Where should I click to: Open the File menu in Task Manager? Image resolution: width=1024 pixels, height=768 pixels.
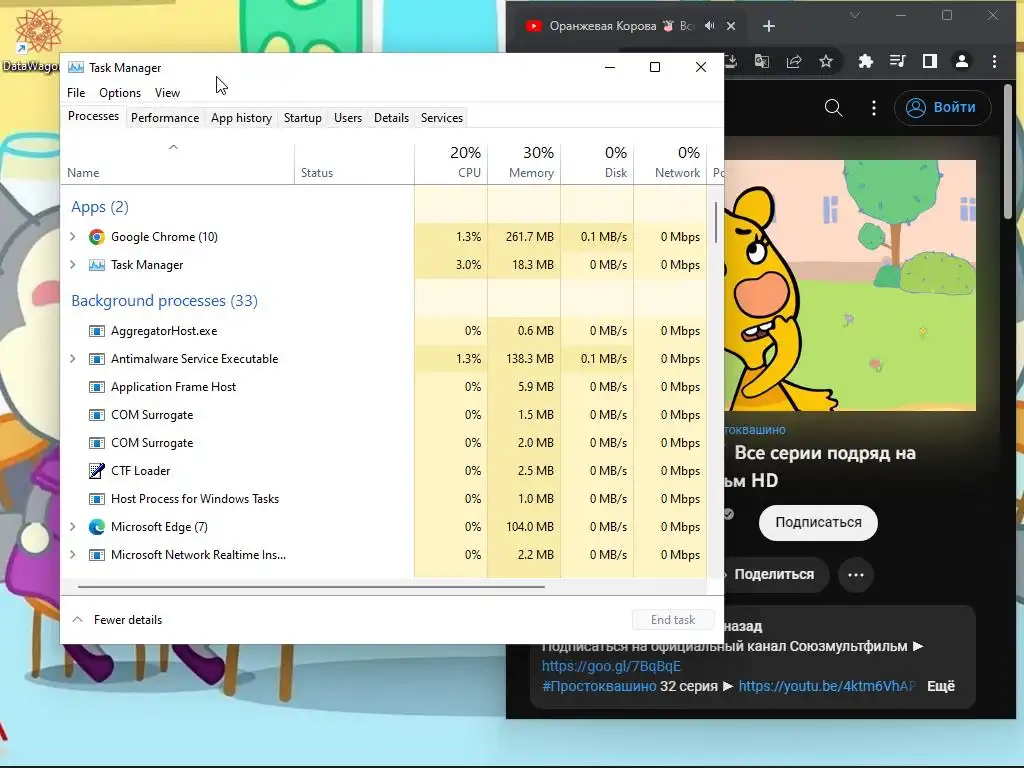pyautogui.click(x=76, y=93)
